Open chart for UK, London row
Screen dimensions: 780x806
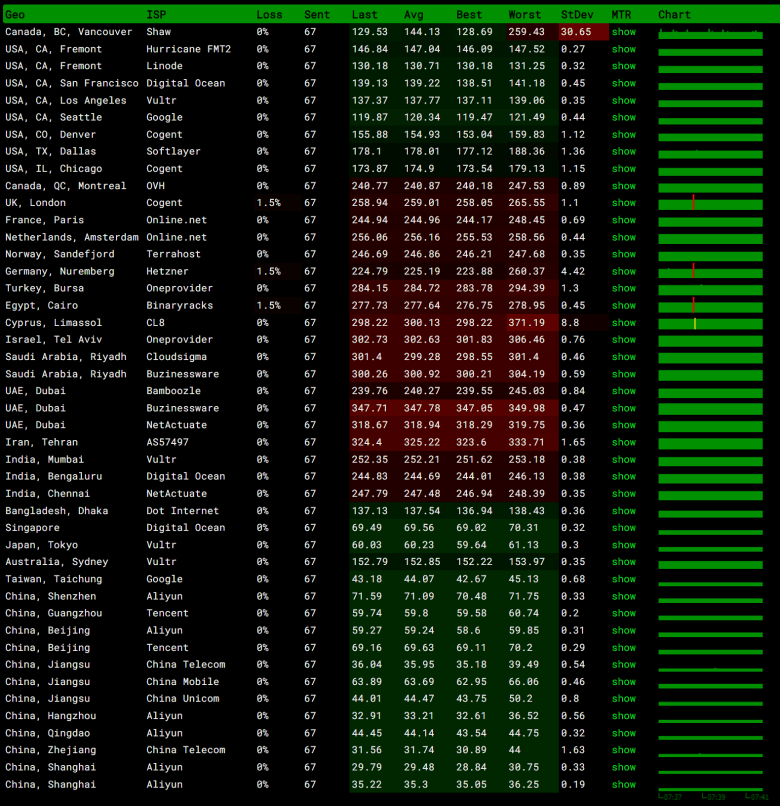710,203
